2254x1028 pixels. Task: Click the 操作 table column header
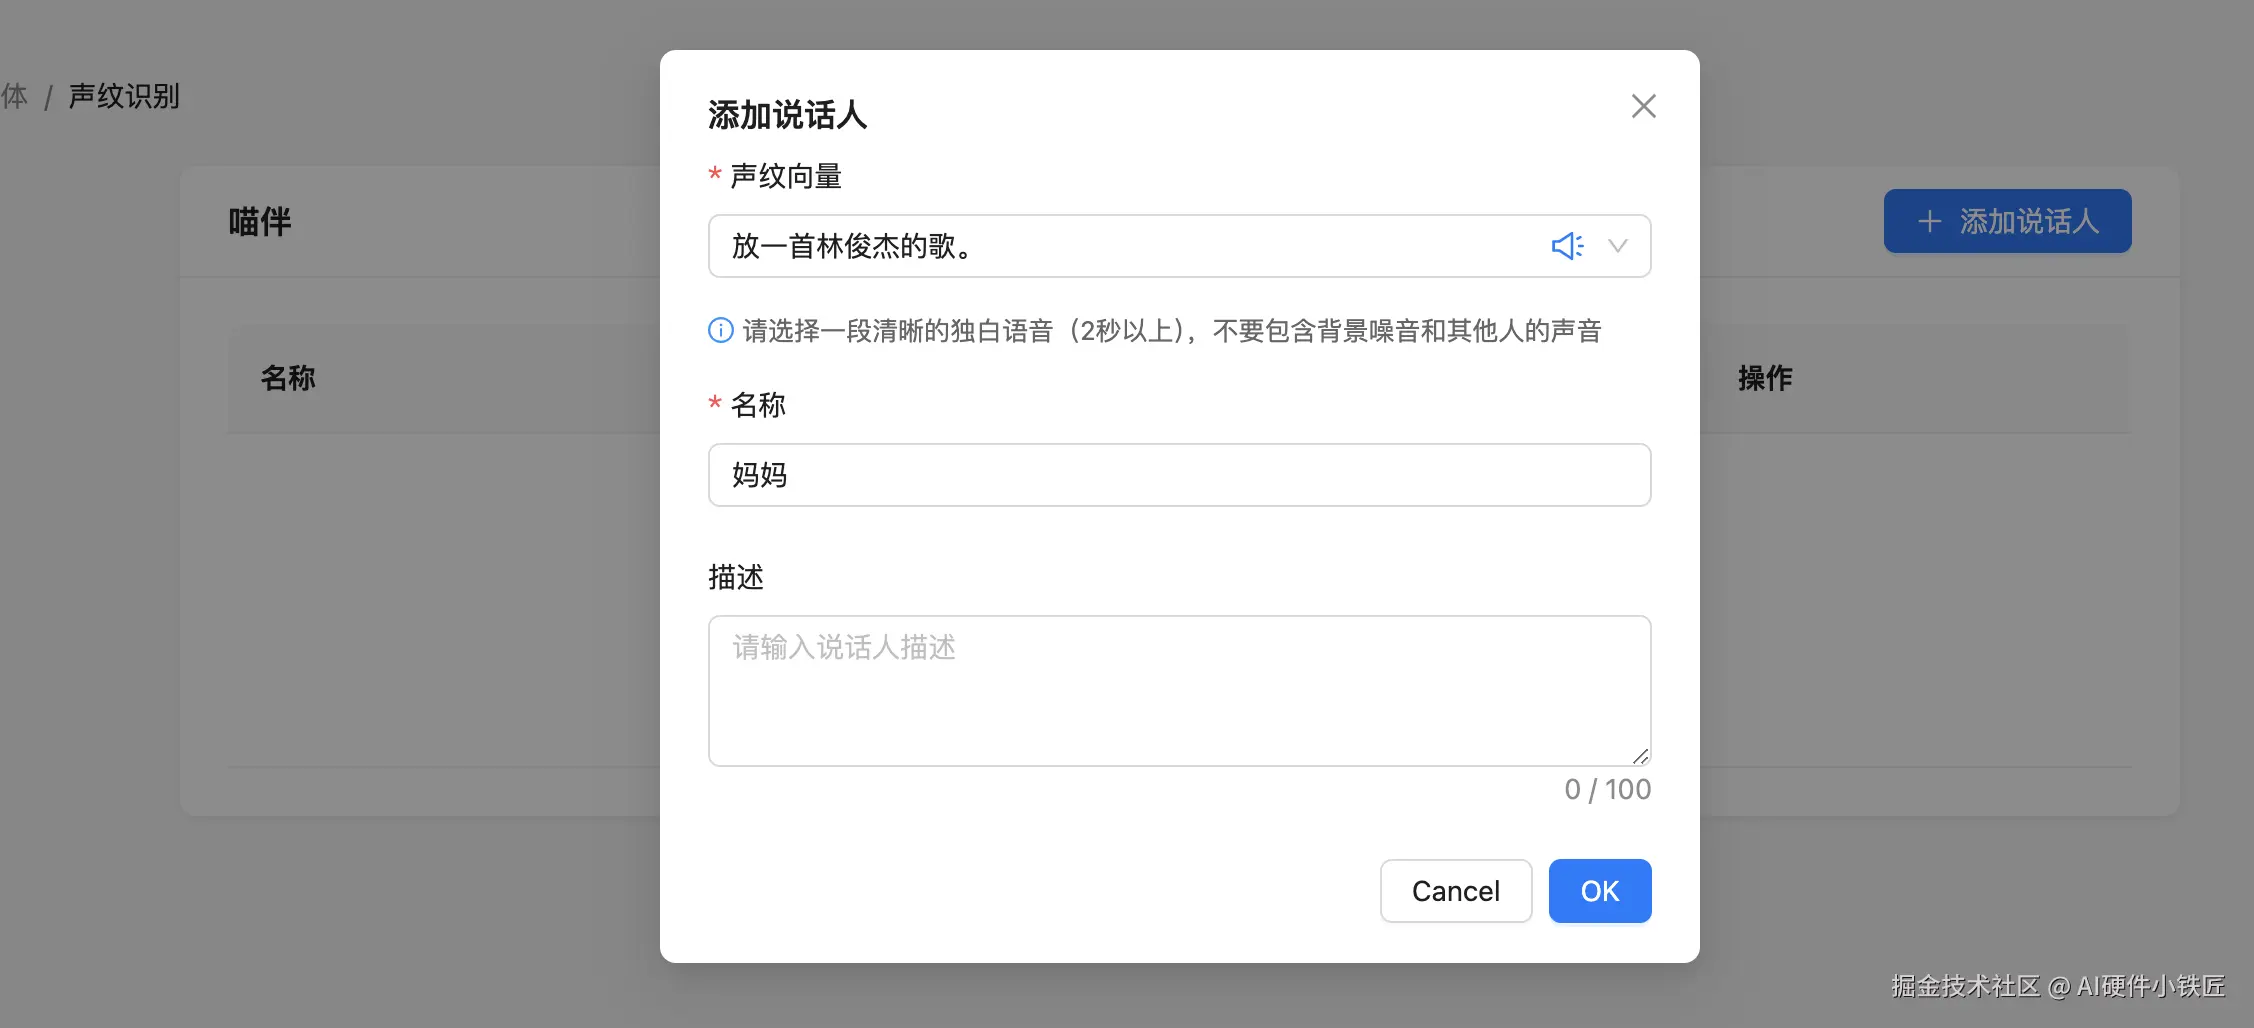point(1766,378)
